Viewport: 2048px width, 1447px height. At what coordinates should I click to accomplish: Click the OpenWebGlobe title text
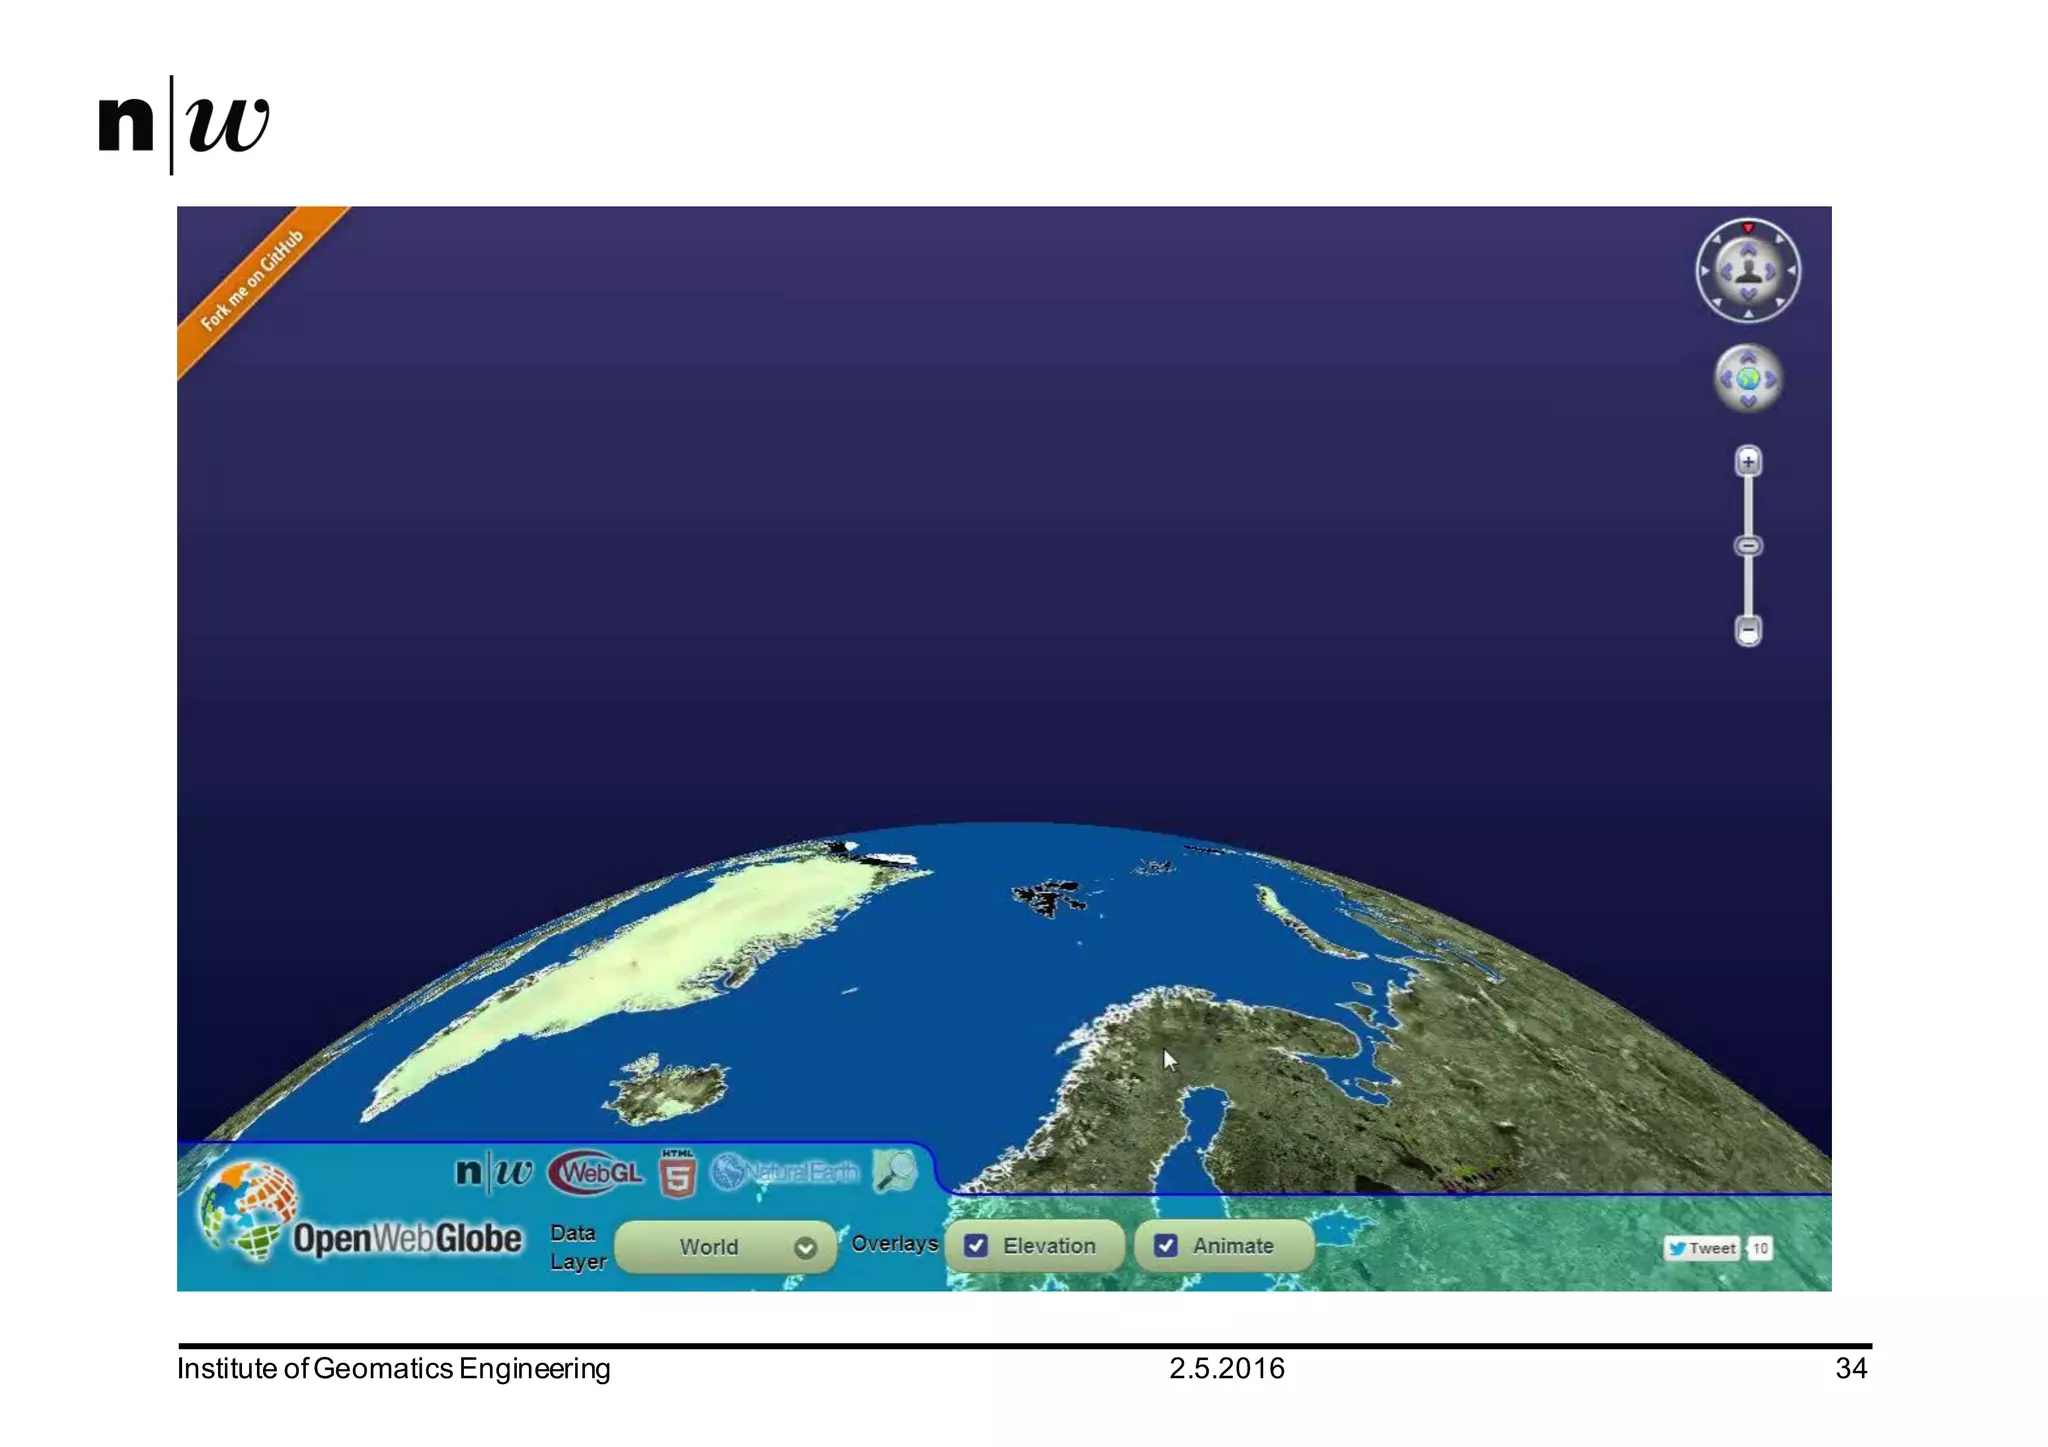407,1239
